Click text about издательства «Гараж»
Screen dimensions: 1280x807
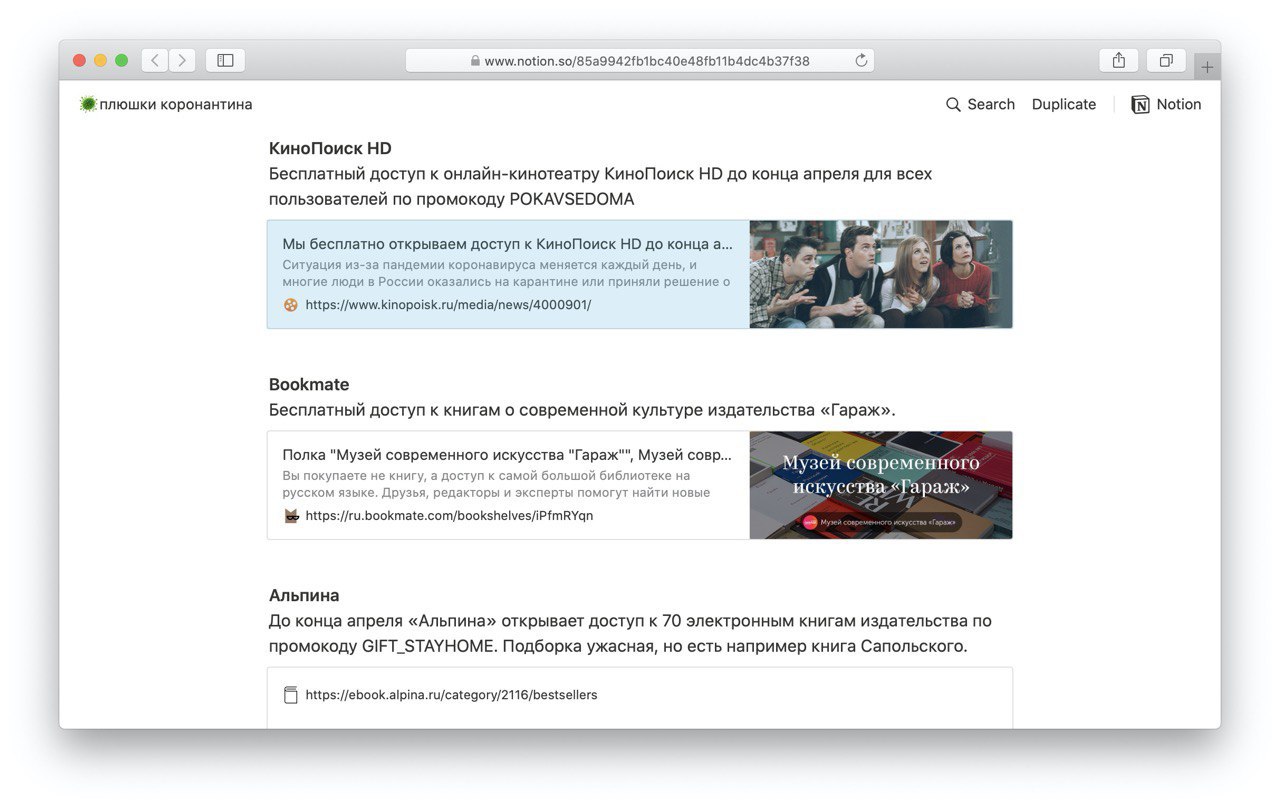click(x=582, y=410)
